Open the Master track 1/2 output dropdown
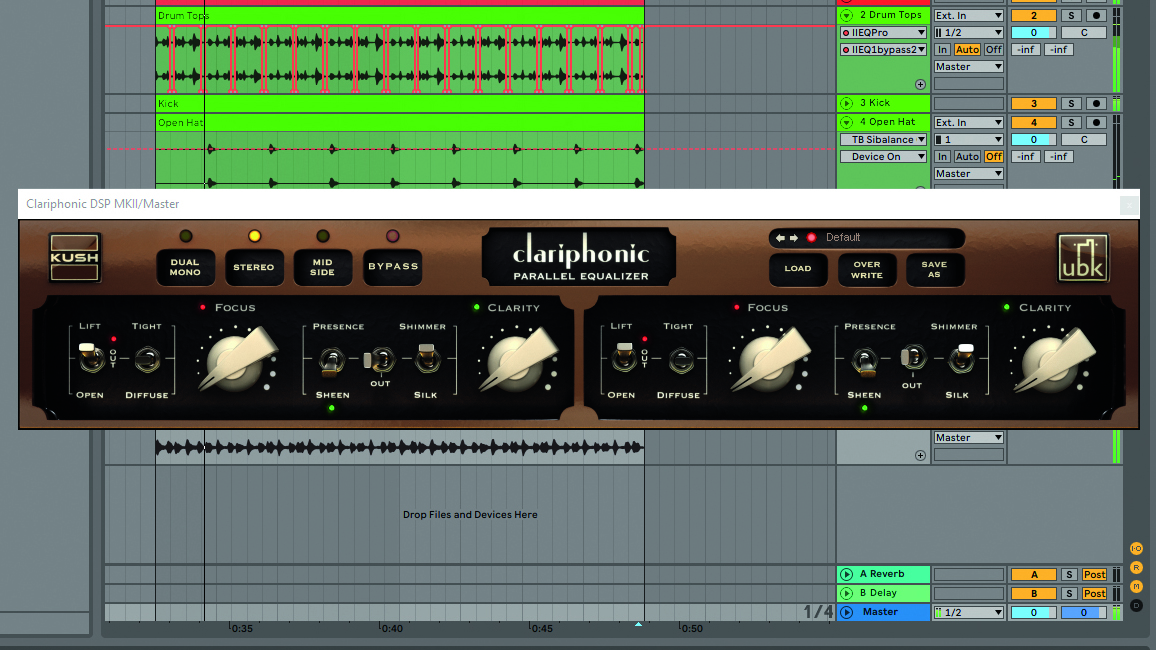The width and height of the screenshot is (1156, 650). tap(969, 612)
